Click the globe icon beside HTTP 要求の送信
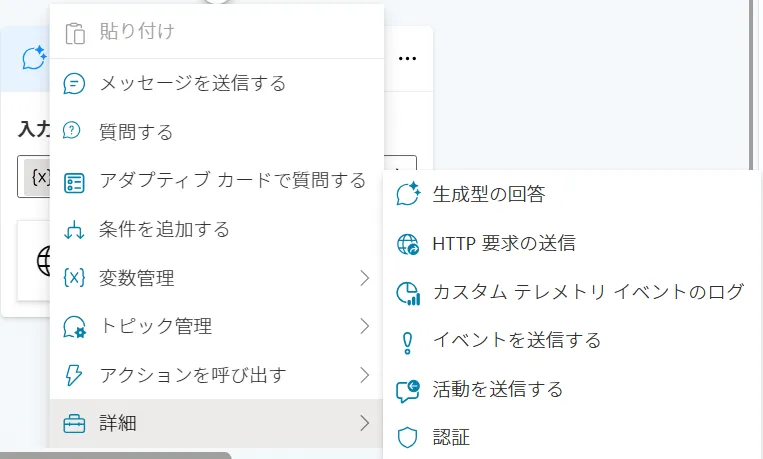763x459 pixels. 407,243
